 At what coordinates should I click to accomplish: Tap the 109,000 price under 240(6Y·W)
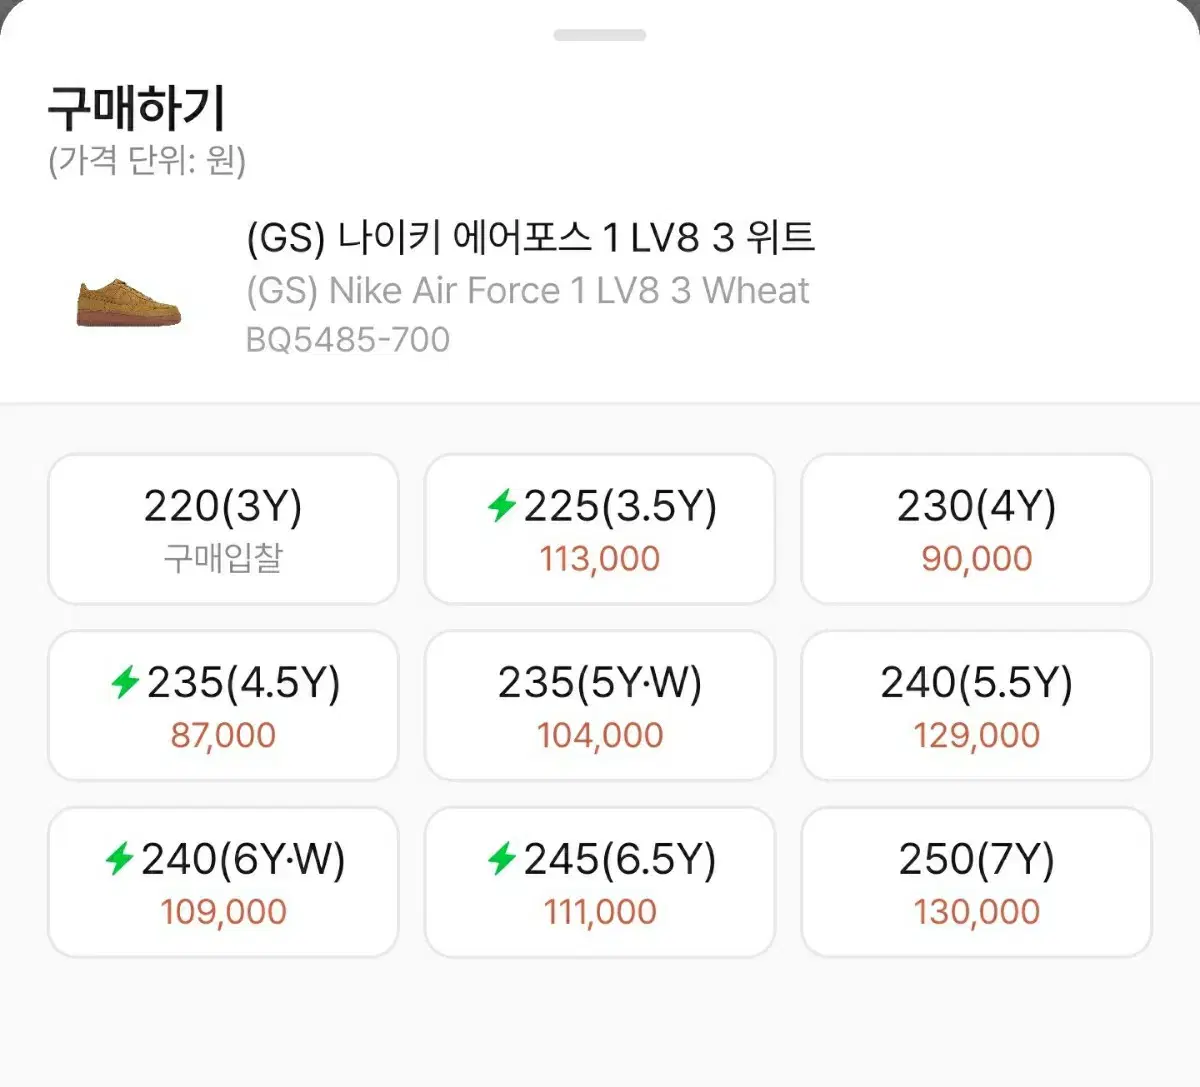pos(223,912)
